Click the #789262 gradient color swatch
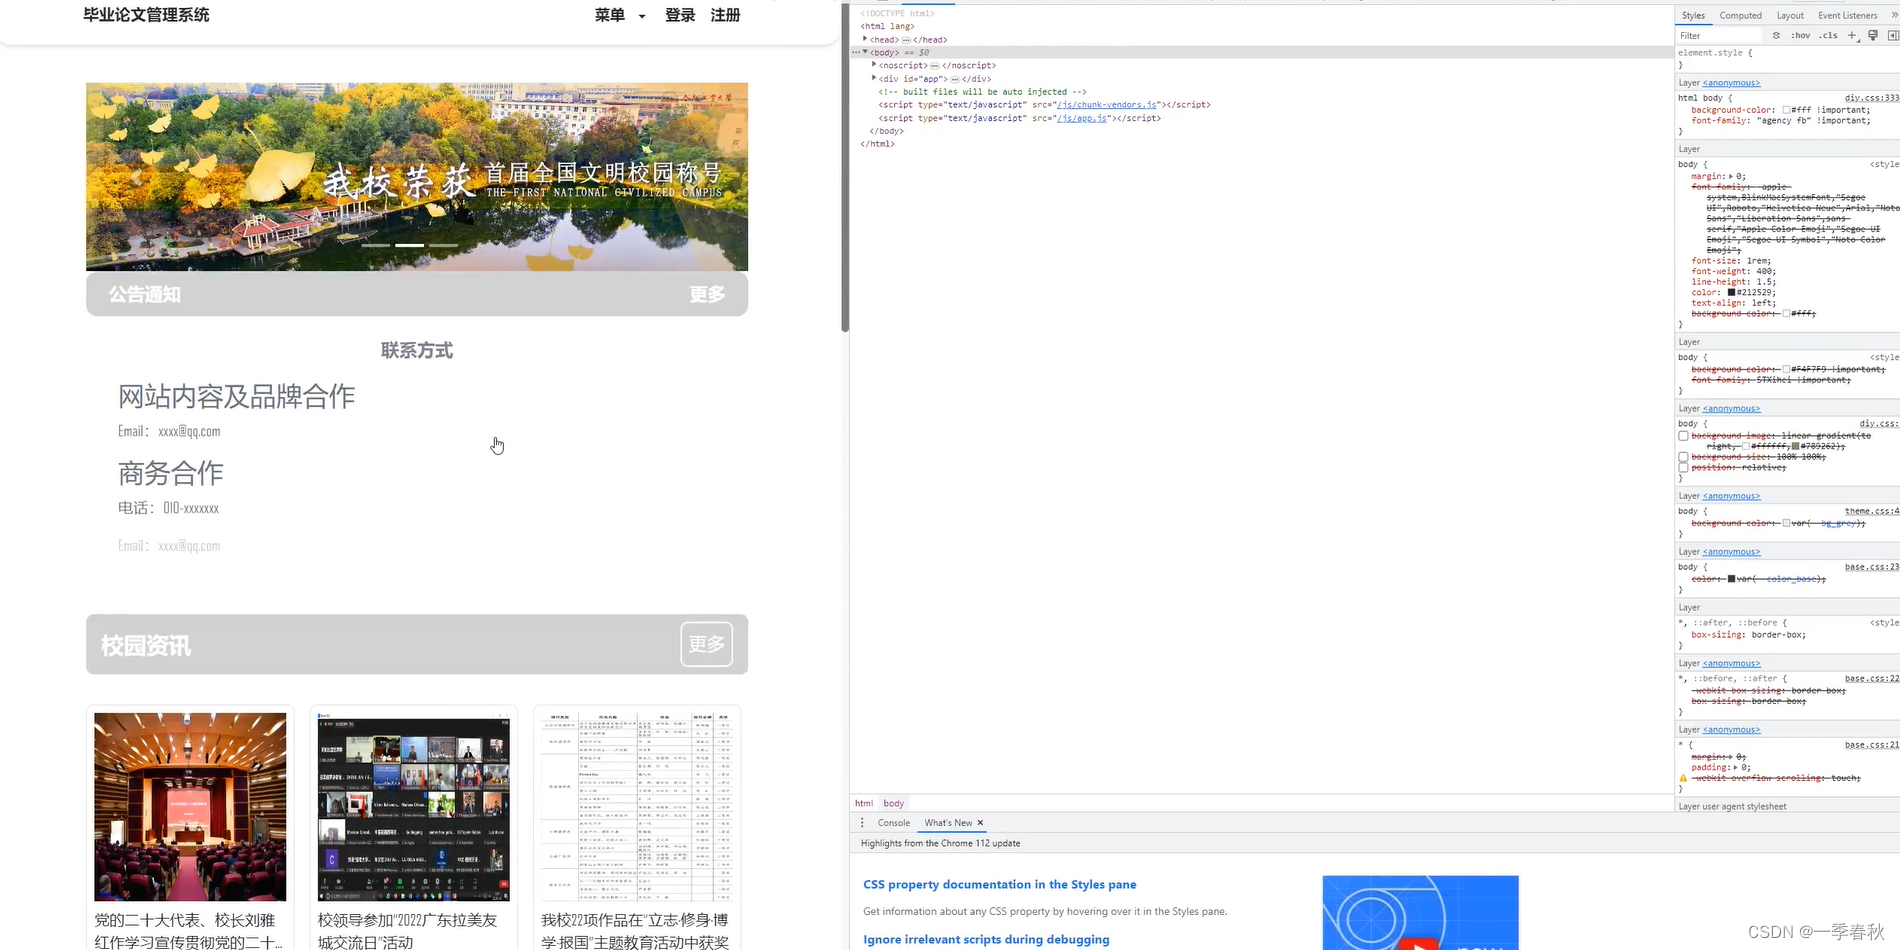Viewport: 1900px width, 950px height. [x=1795, y=446]
